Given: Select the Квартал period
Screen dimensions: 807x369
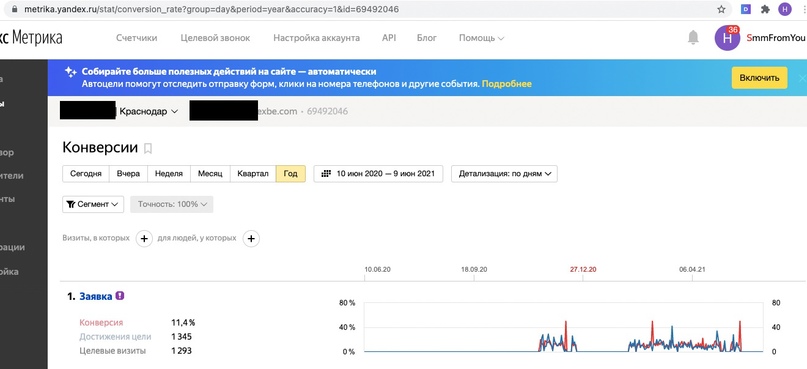Looking at the screenshot, I should (253, 173).
